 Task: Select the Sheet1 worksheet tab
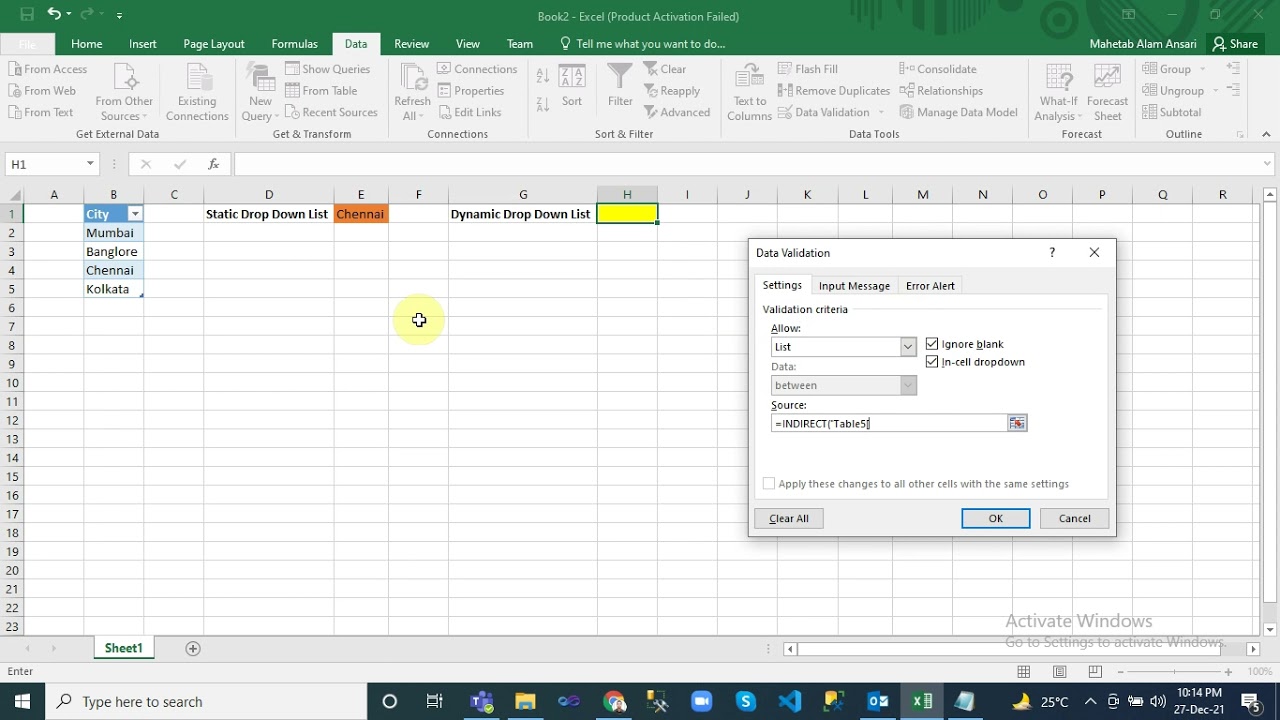124,648
